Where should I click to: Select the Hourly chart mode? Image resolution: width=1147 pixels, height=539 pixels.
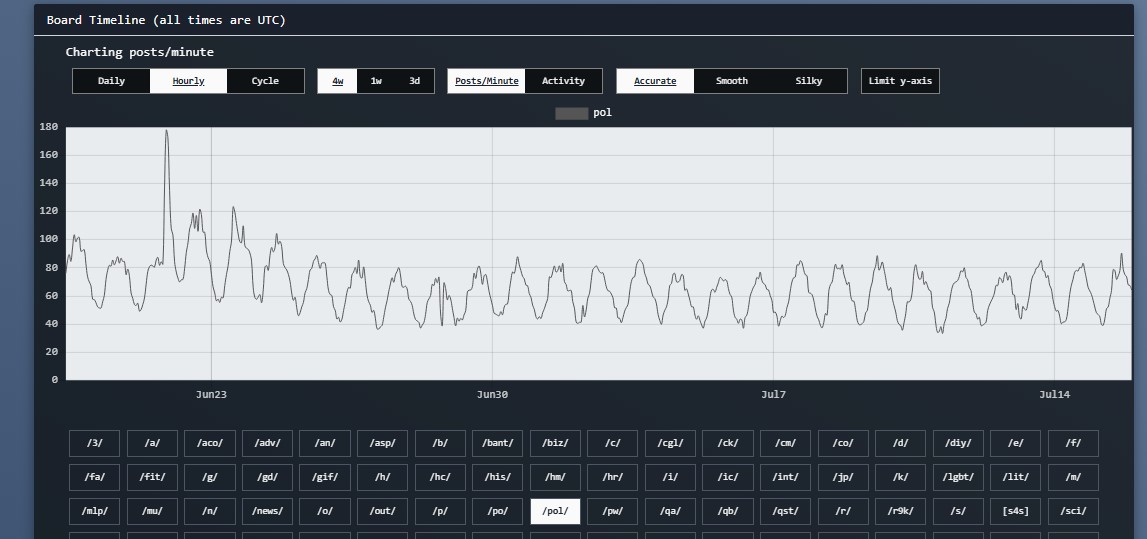coord(188,81)
